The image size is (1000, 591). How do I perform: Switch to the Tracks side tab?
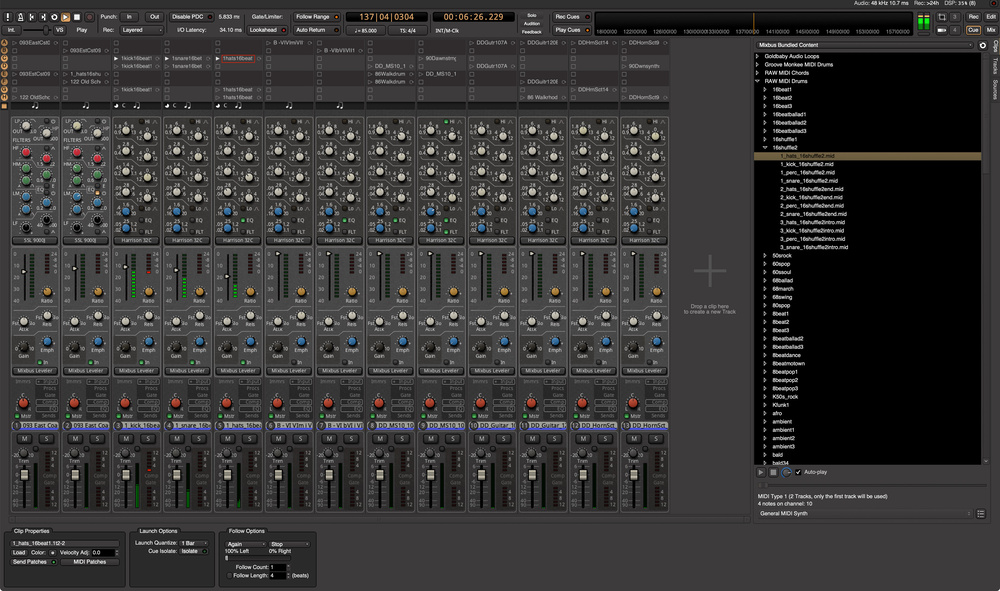click(995, 66)
